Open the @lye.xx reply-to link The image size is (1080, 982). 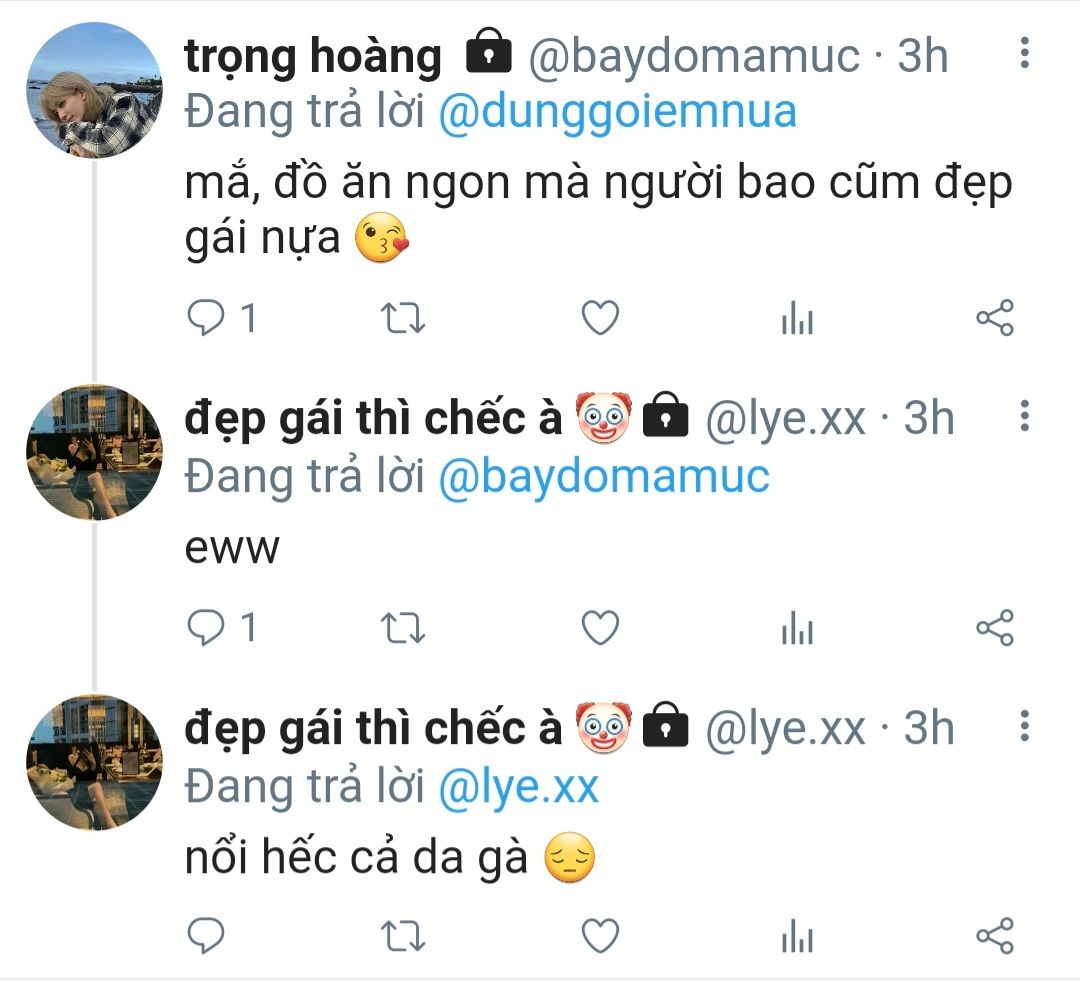[x=518, y=786]
